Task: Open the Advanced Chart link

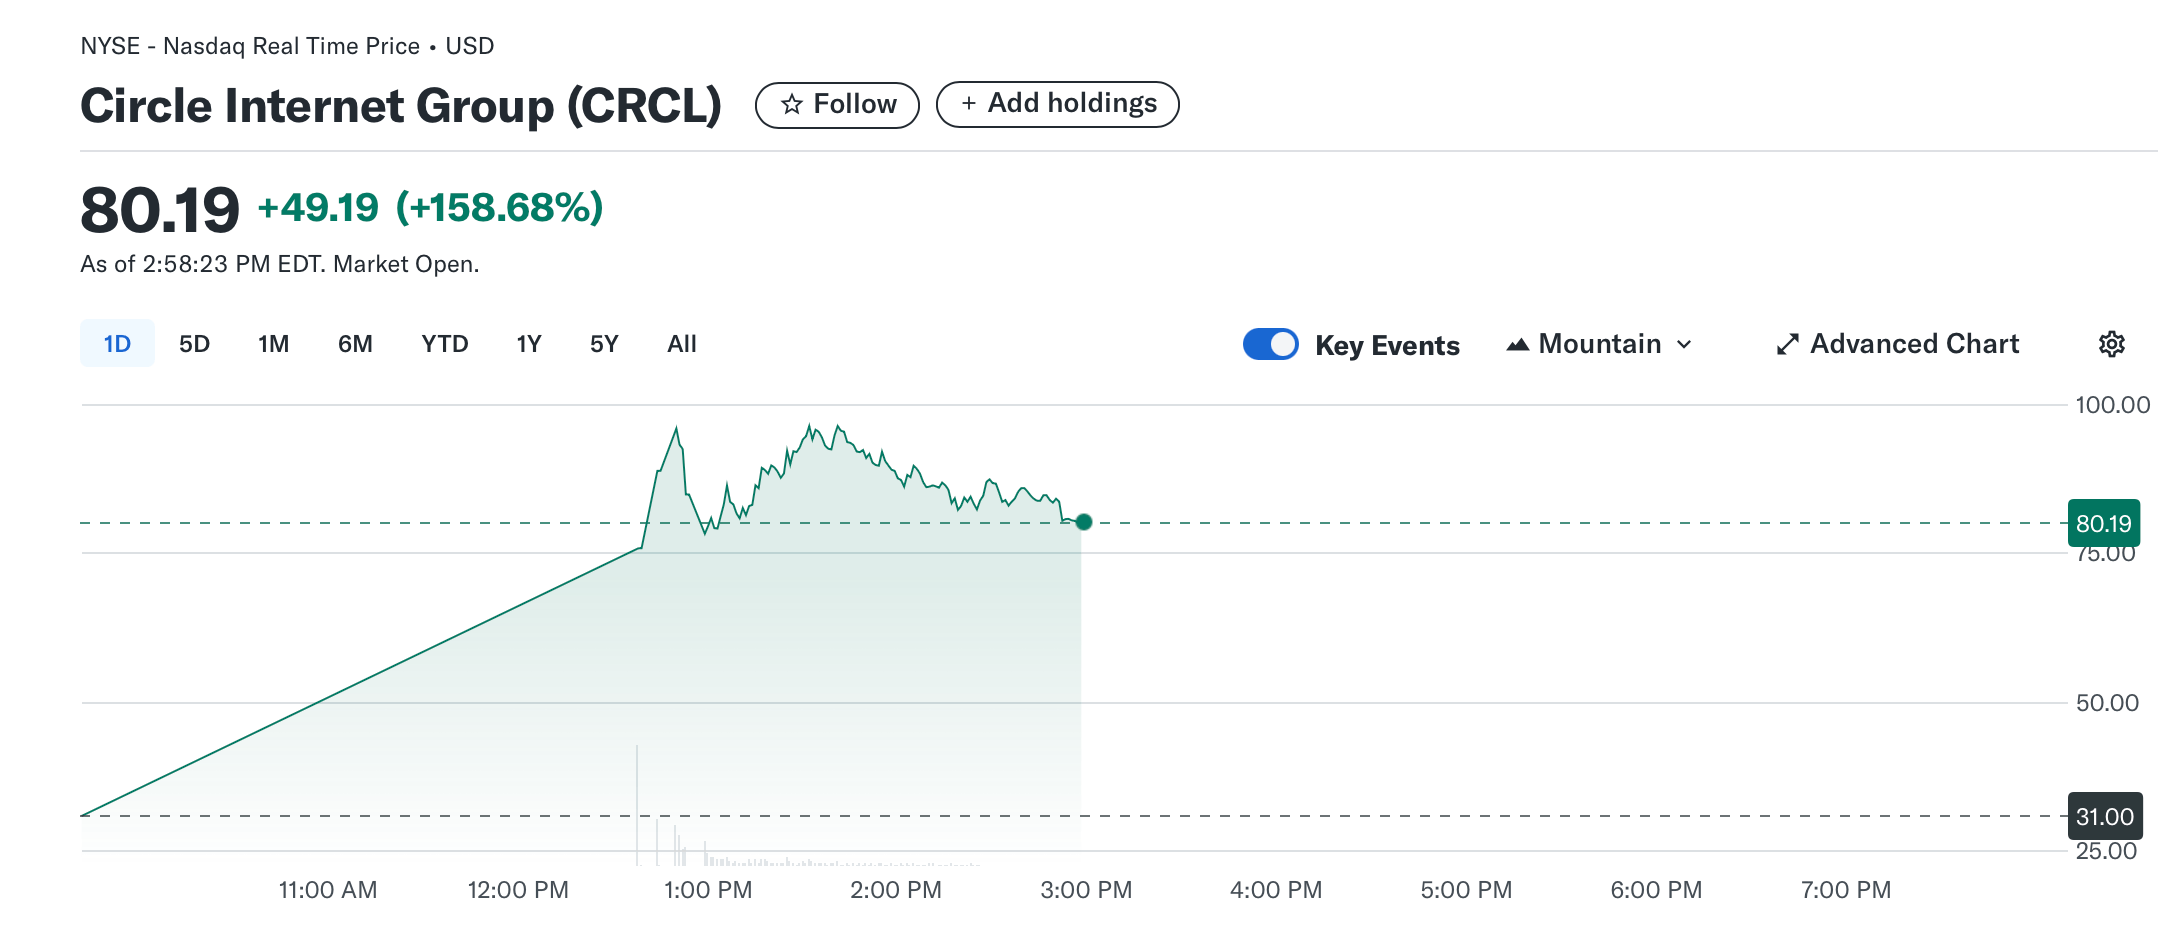Action: (x=1914, y=344)
